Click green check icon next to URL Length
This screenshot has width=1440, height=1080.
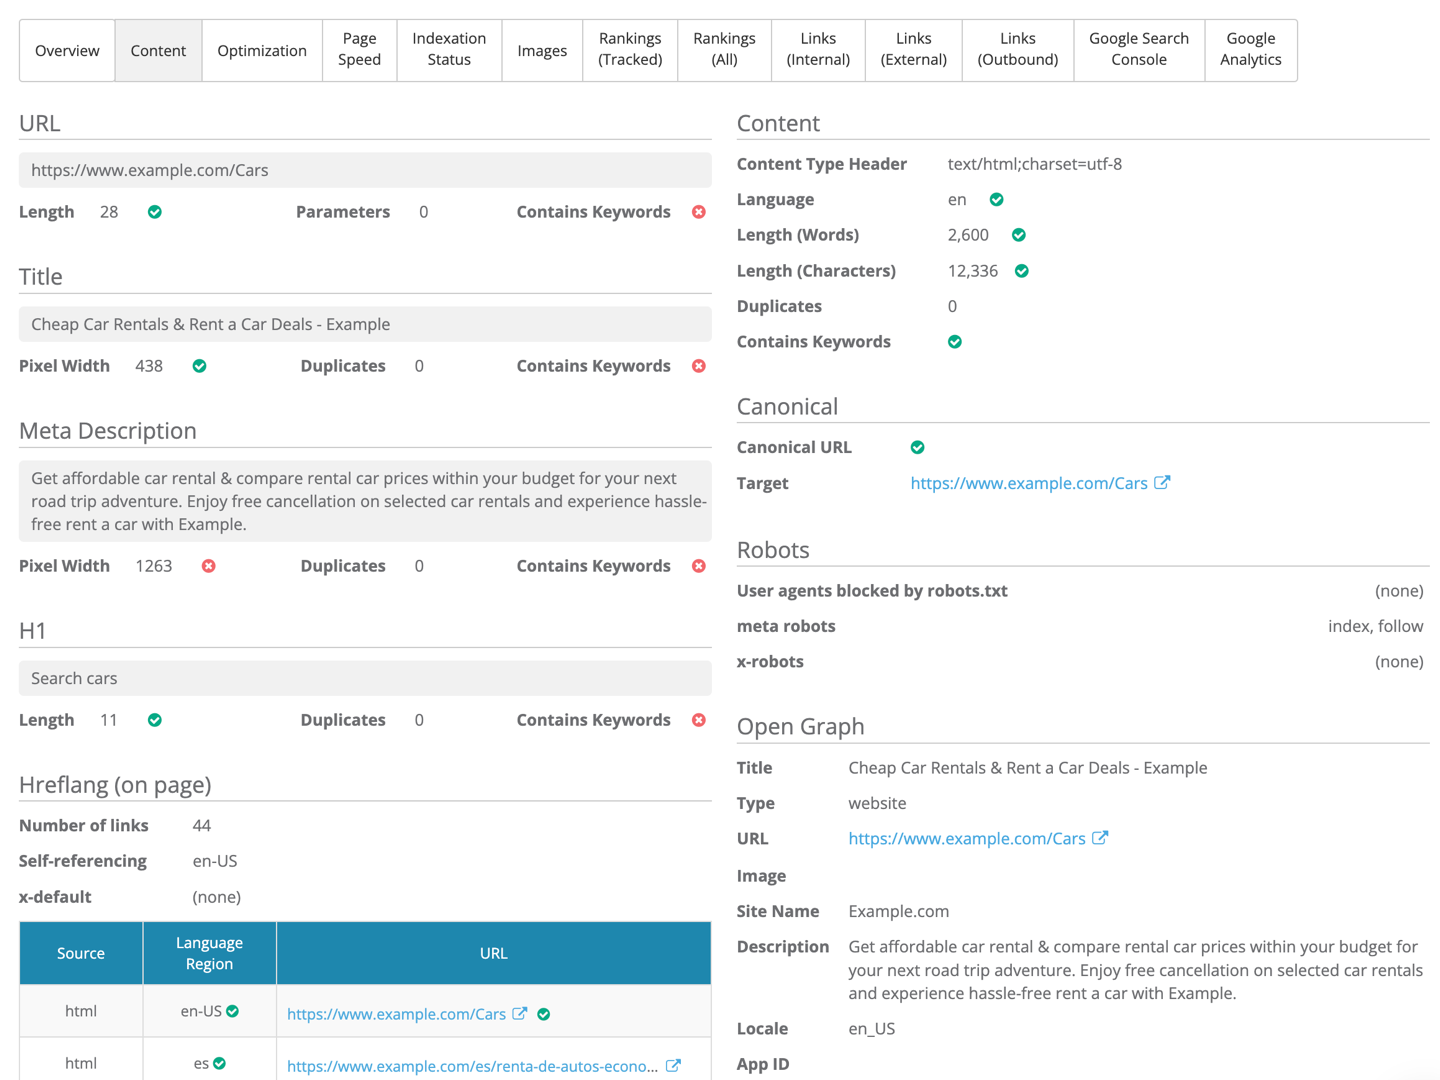coord(155,212)
